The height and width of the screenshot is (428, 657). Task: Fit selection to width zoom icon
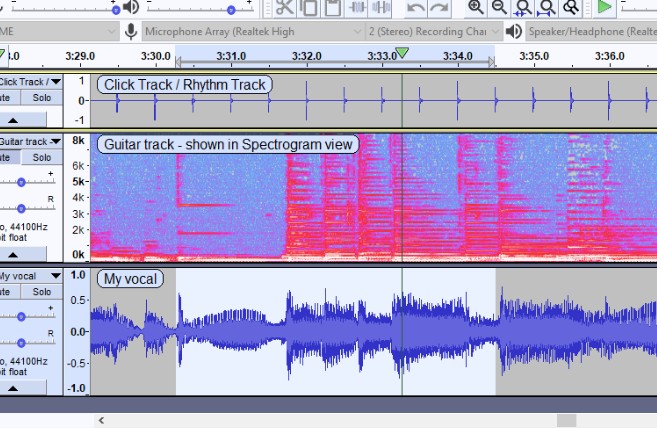[523, 7]
